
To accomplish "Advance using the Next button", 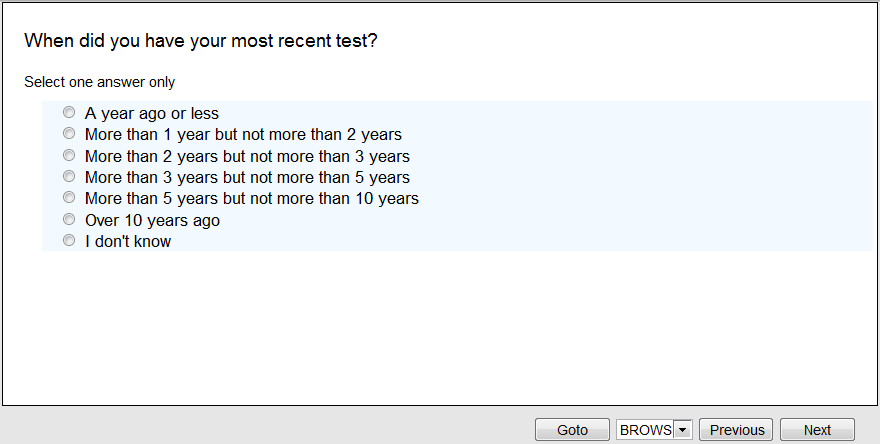I will 817,430.
